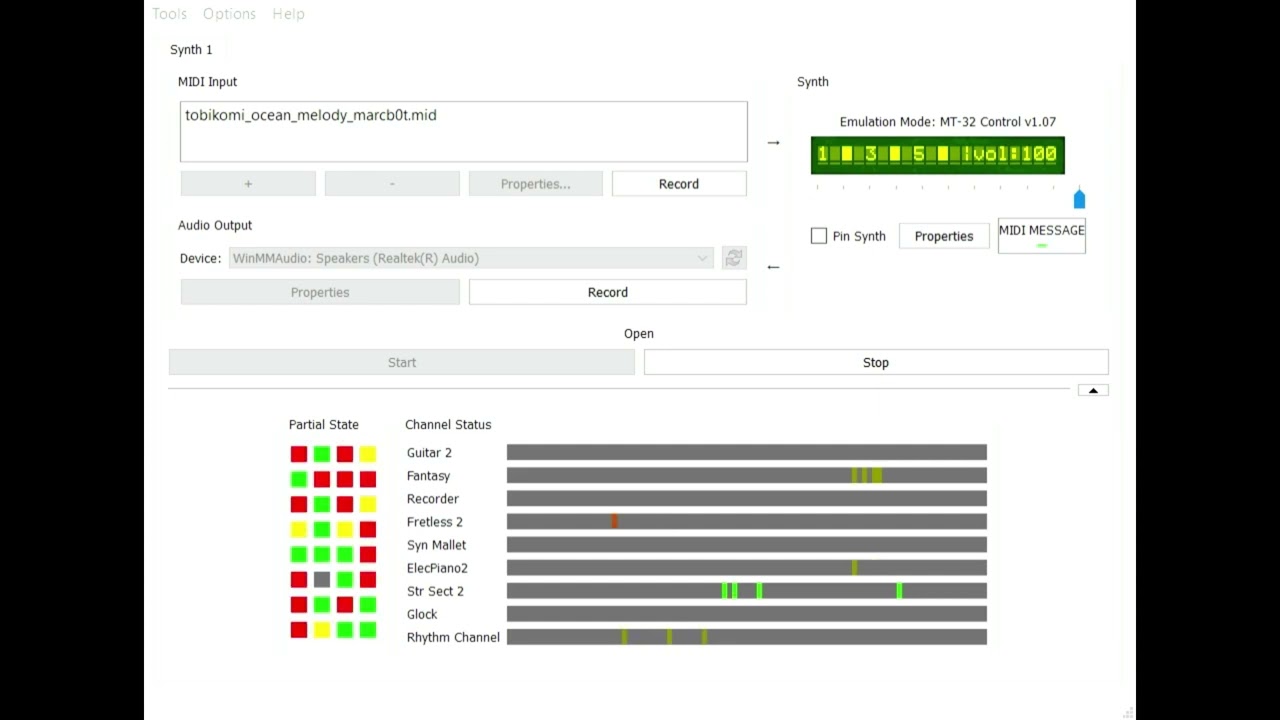1280x720 pixels.
Task: Click the Str Sect 2 channel label
Action: click(x=435, y=591)
